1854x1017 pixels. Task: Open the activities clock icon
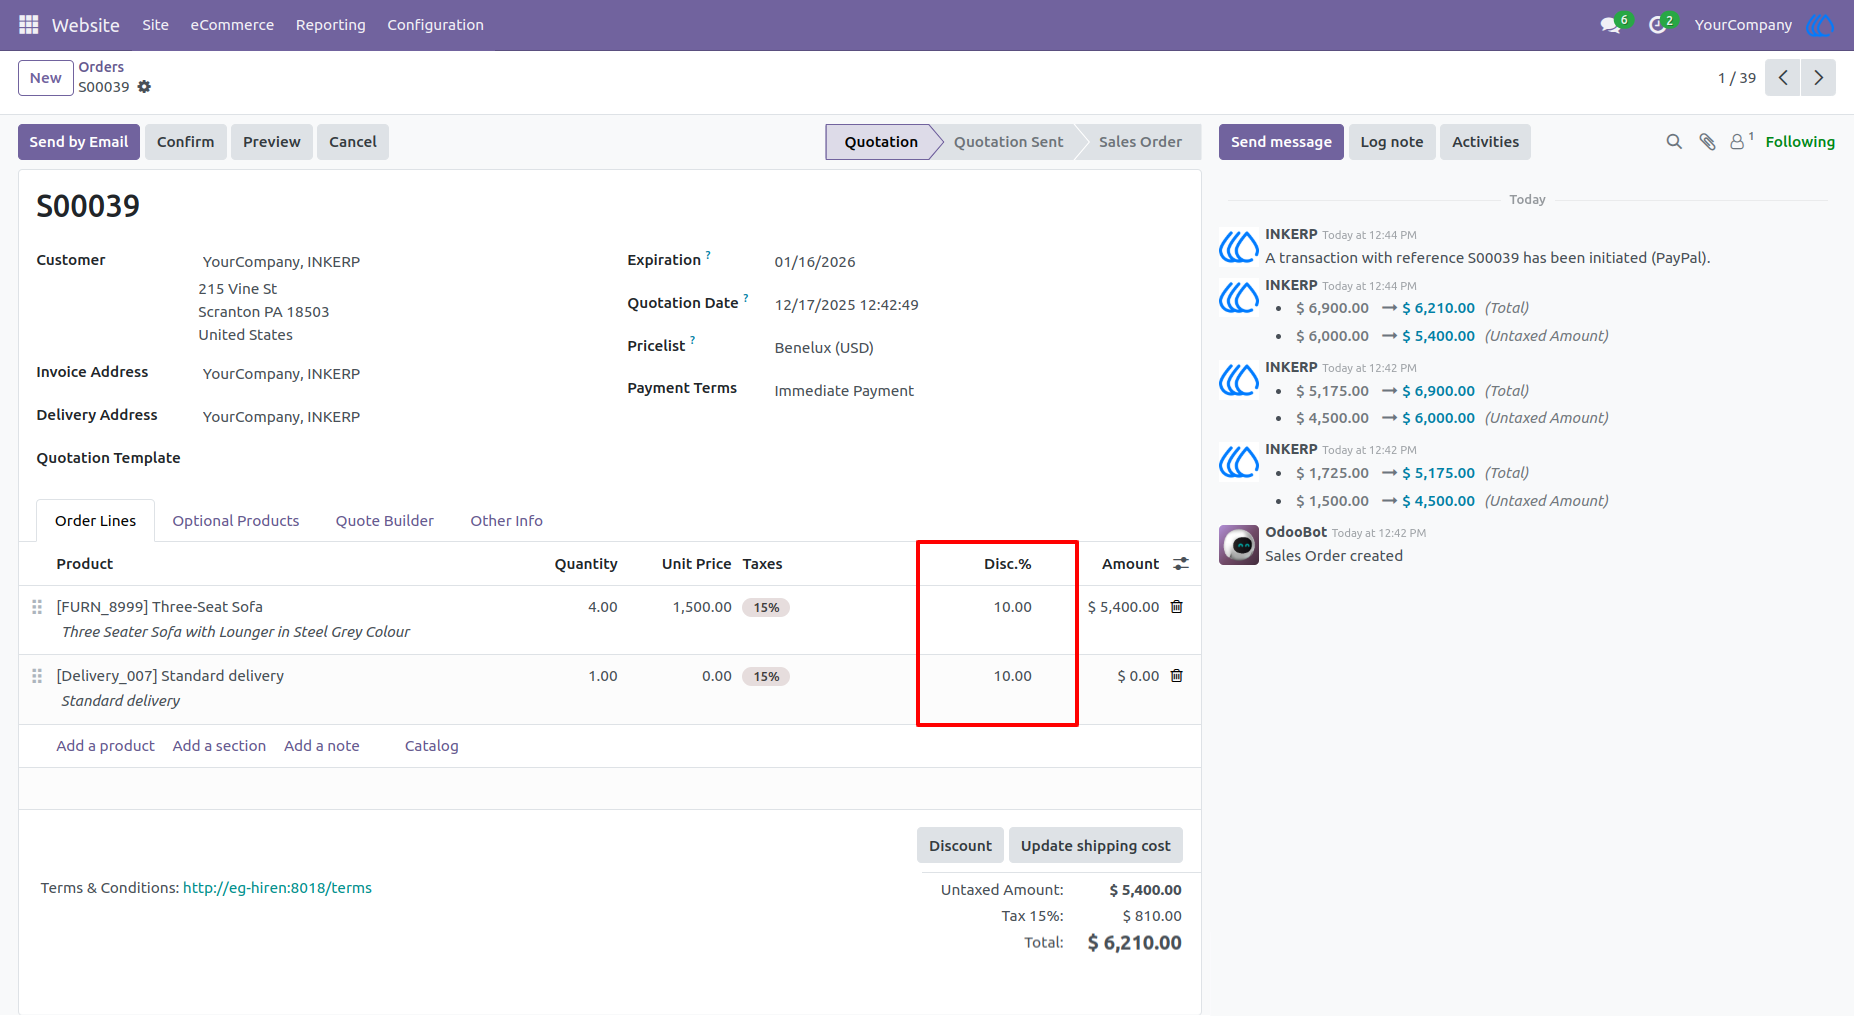click(x=1657, y=25)
